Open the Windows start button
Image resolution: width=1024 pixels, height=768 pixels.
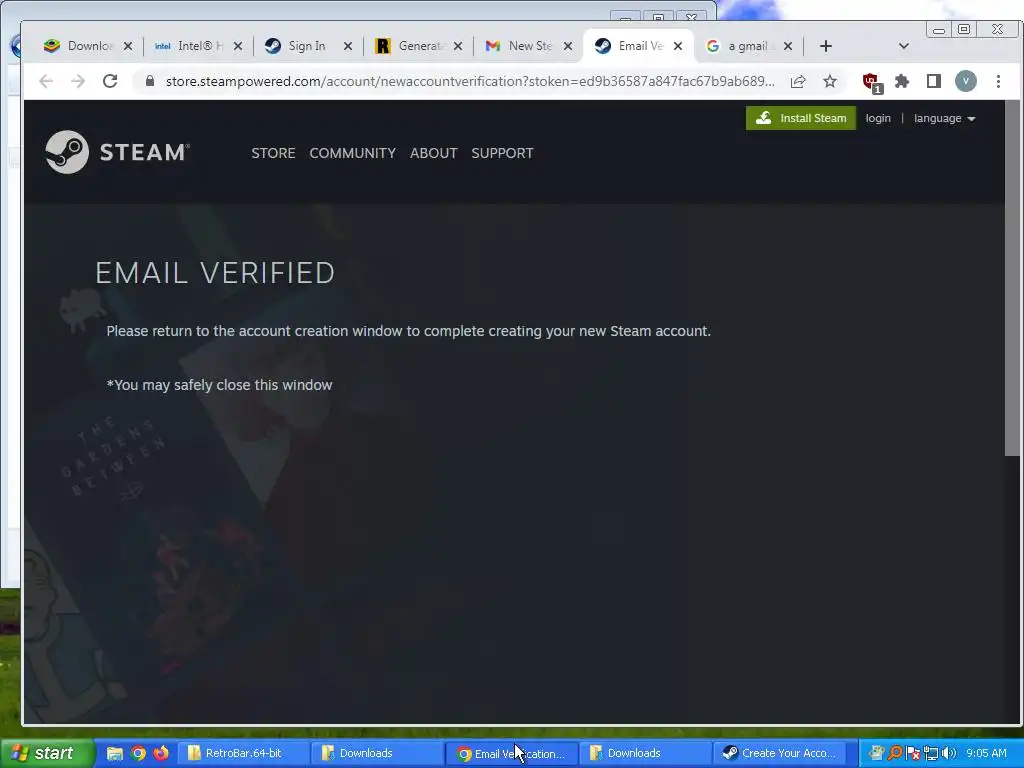[x=46, y=753]
